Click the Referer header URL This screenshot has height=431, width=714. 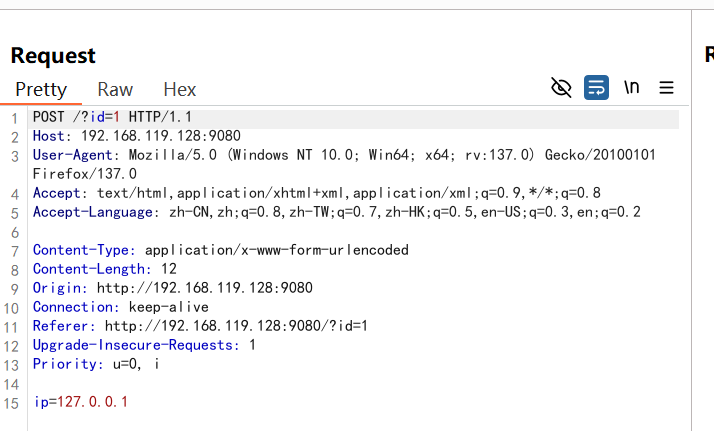(x=236, y=326)
